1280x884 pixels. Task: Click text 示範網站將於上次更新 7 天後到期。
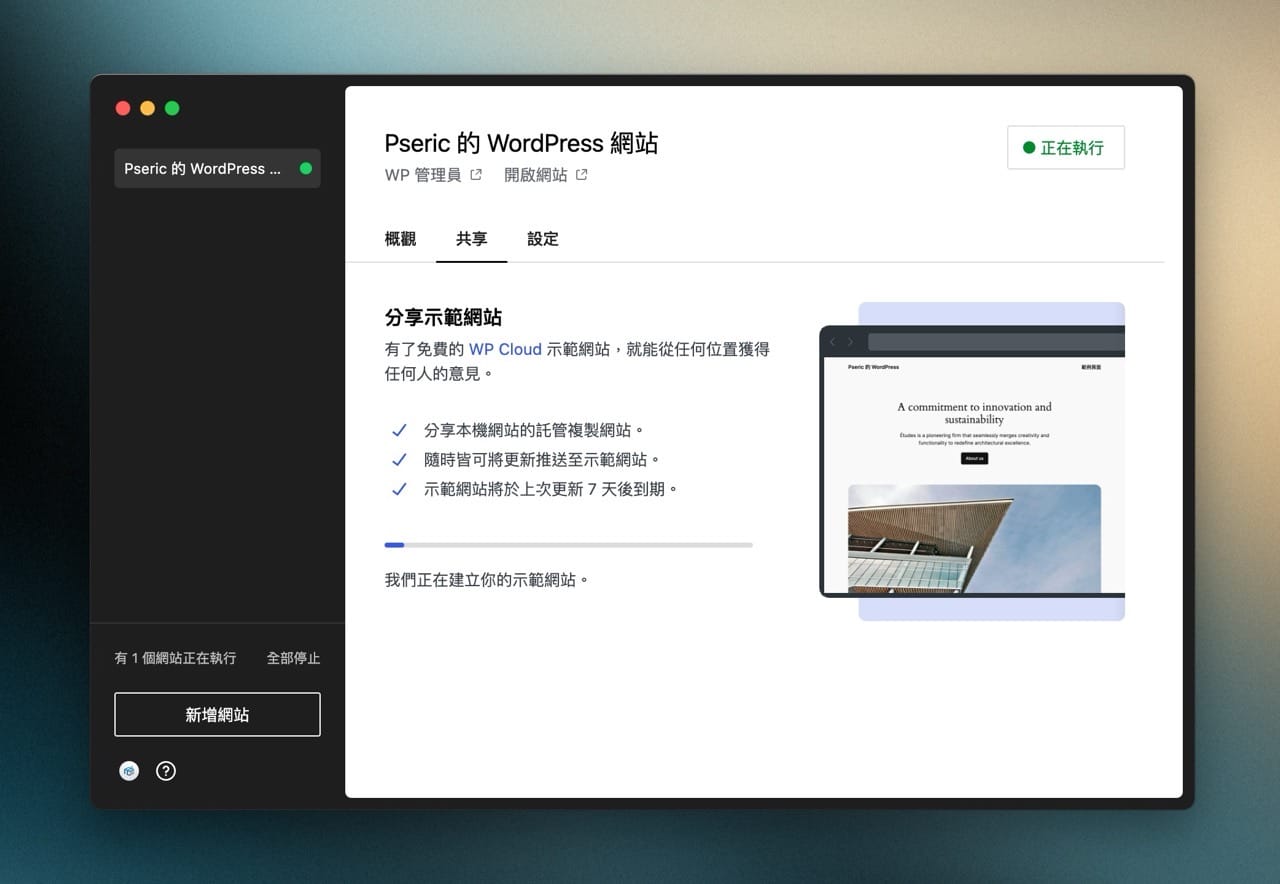(552, 489)
